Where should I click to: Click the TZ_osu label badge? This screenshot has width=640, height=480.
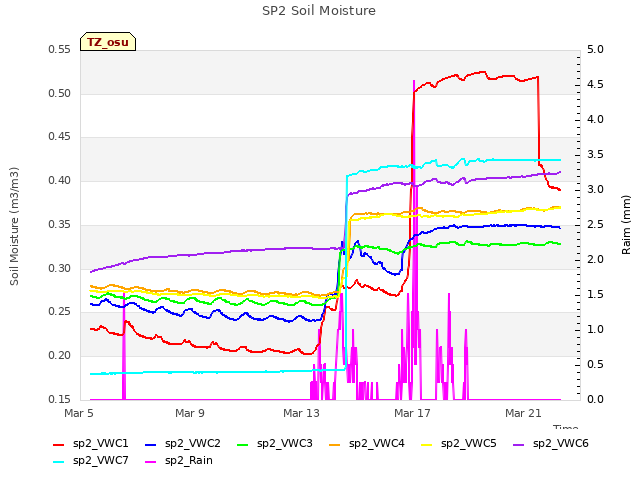[x=108, y=42]
